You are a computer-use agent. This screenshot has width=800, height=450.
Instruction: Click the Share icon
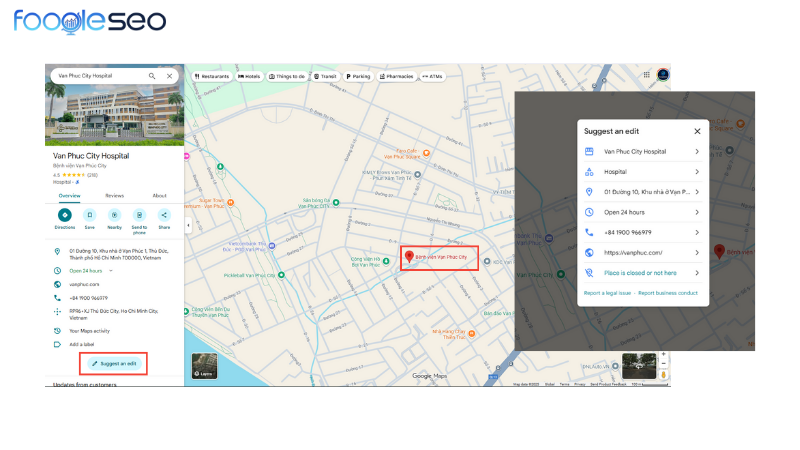(164, 215)
